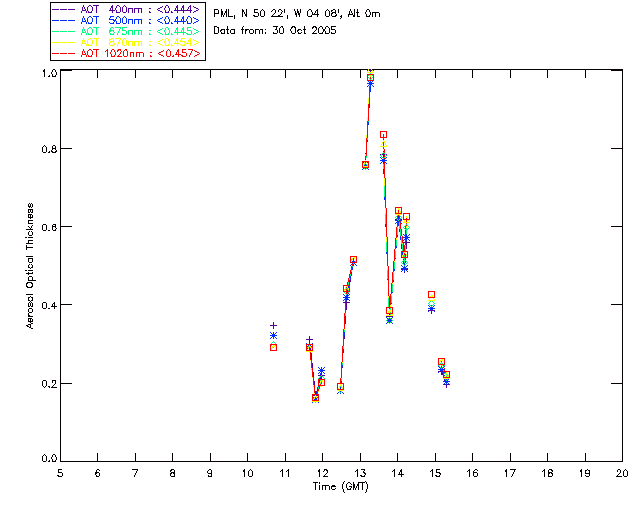Click the Data from 30 Oct 2005 text

pos(275,30)
